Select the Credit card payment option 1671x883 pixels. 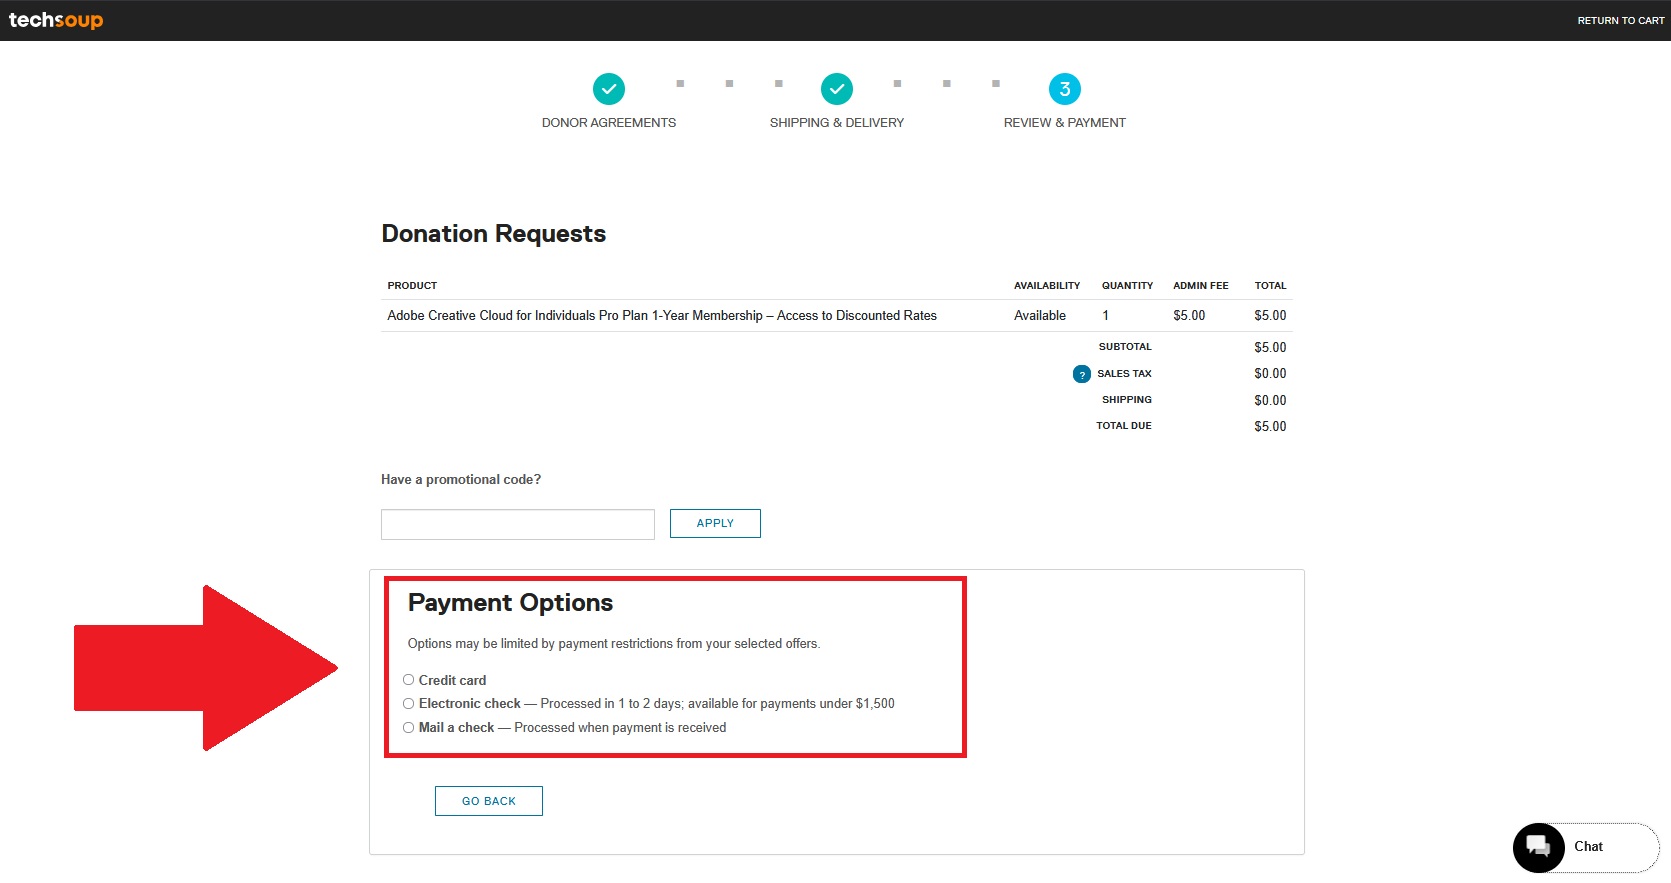click(x=408, y=680)
